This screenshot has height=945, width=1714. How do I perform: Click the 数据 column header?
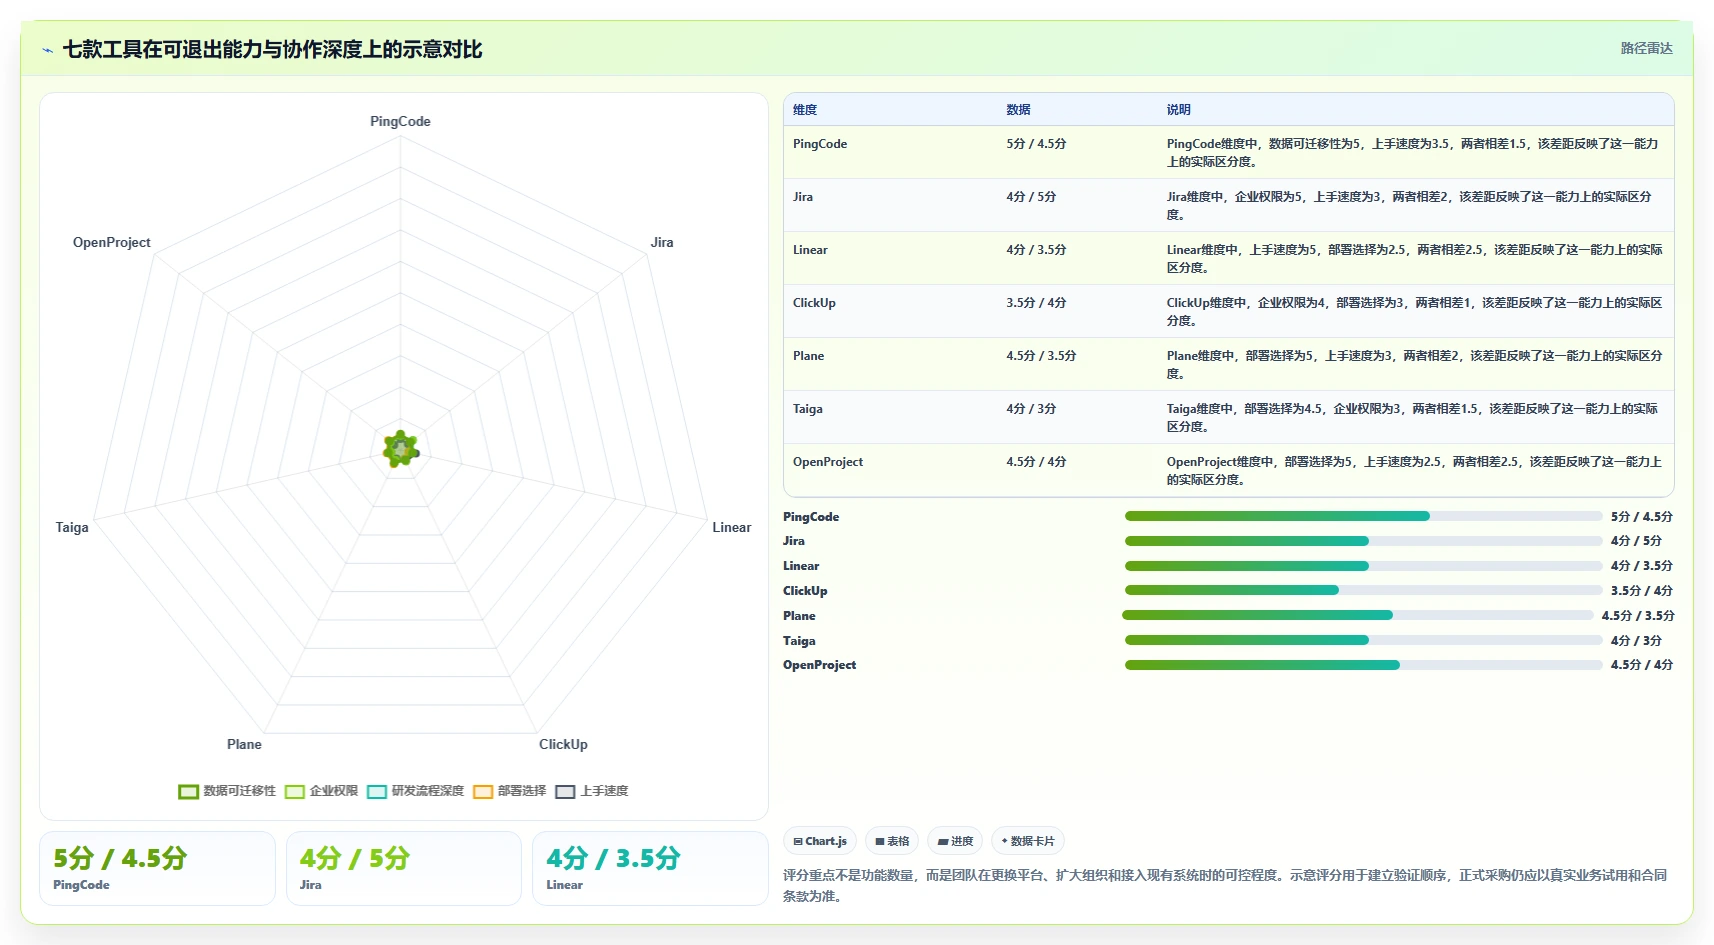click(x=1018, y=110)
